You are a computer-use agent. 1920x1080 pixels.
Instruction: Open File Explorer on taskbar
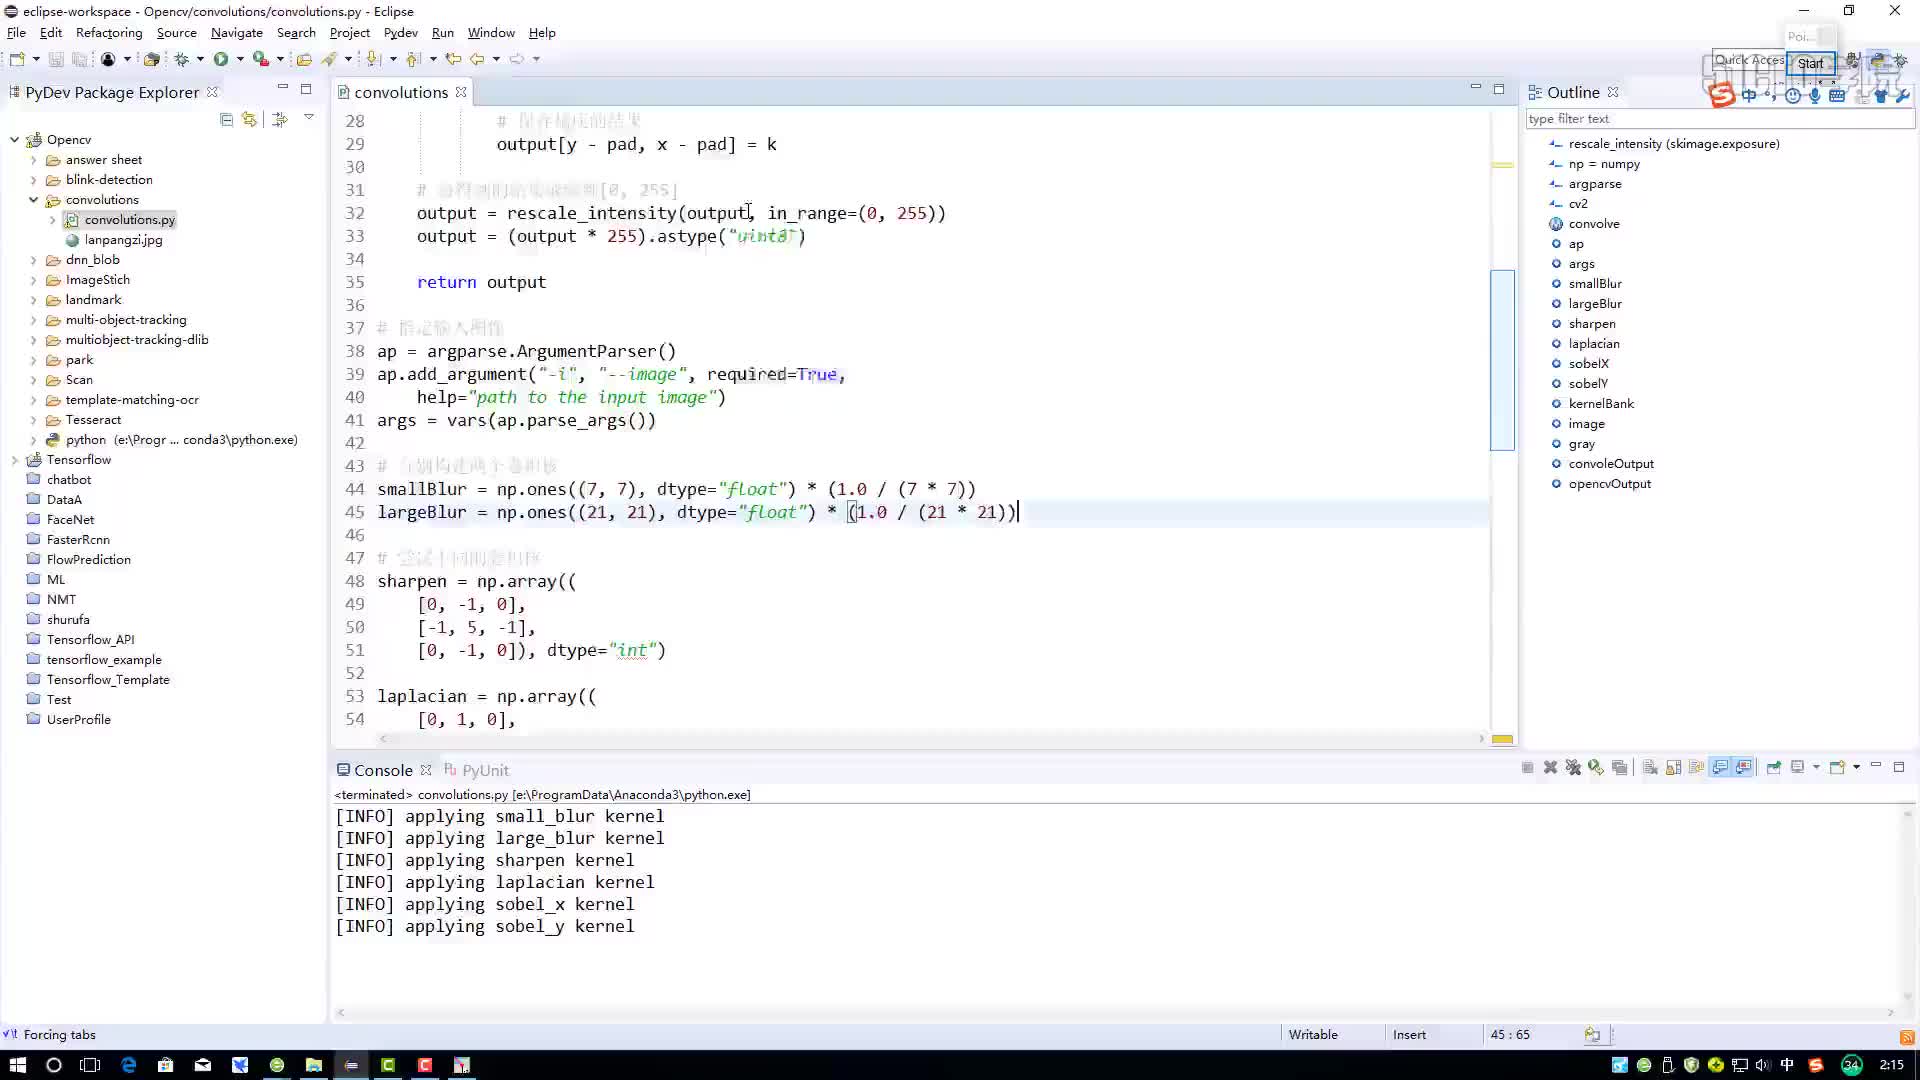313,1065
